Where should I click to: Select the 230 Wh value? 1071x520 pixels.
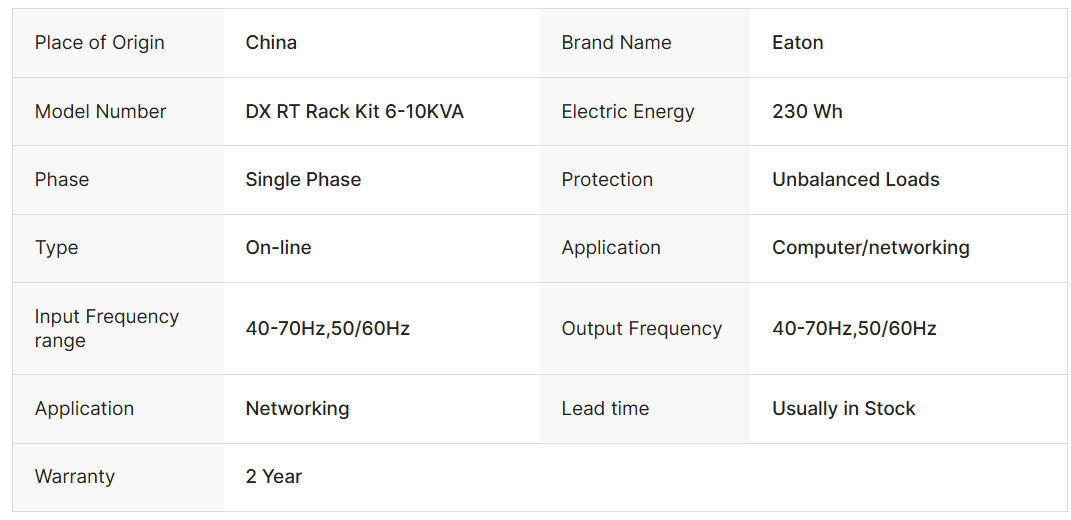point(807,112)
